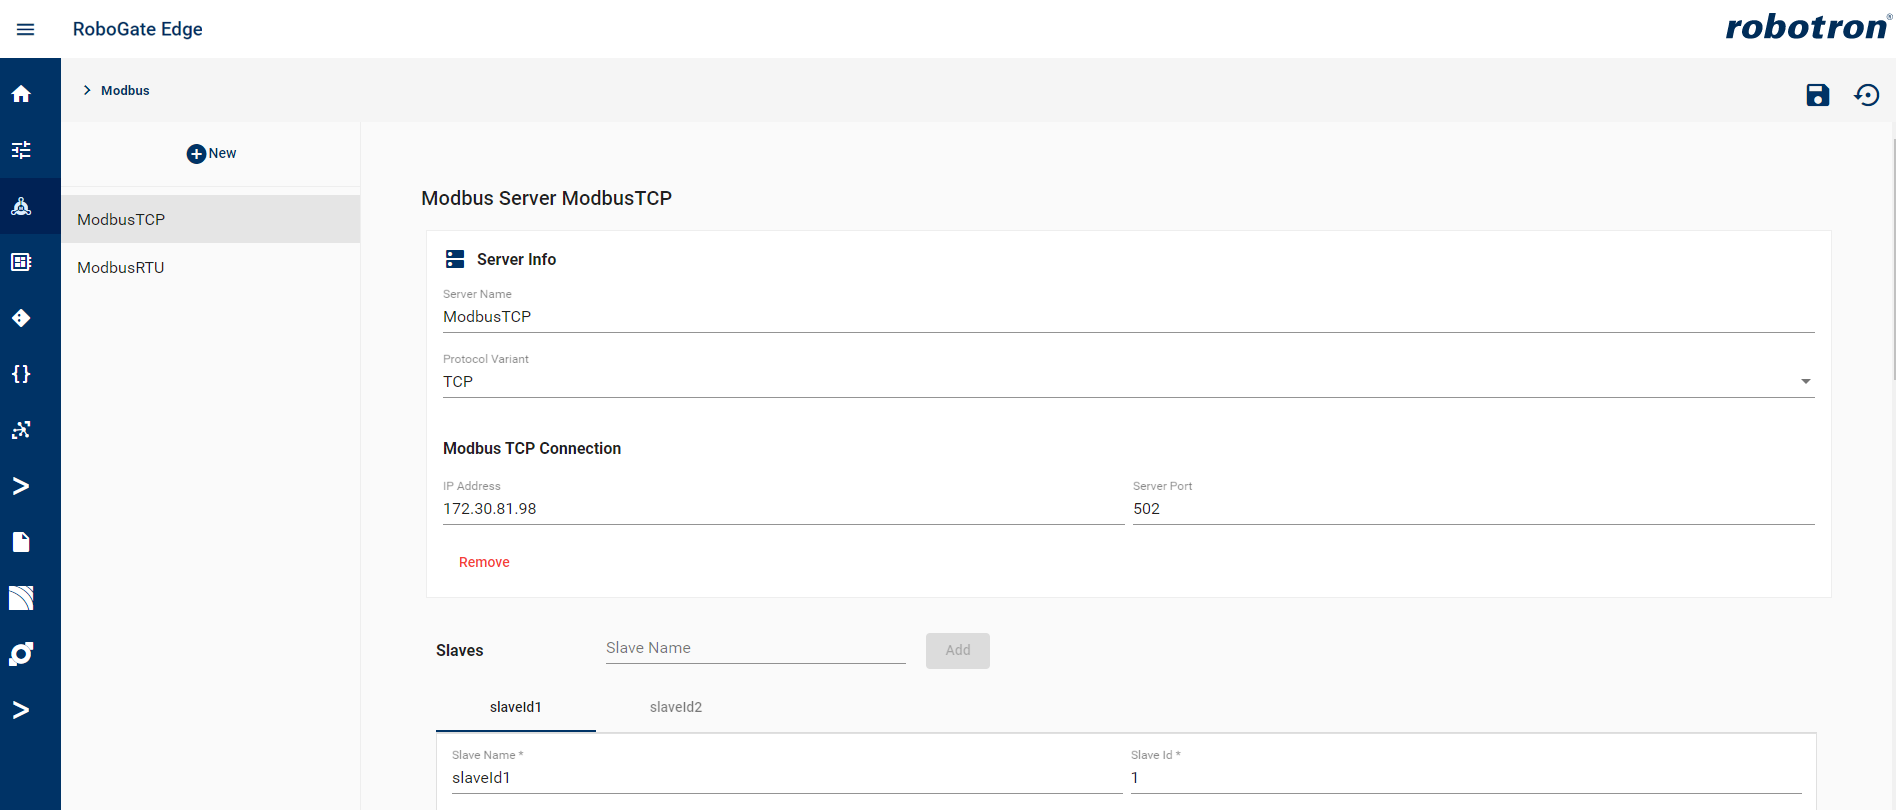Click the diamond-shaped routing sidebar icon
This screenshot has width=1896, height=810.
click(x=21, y=318)
